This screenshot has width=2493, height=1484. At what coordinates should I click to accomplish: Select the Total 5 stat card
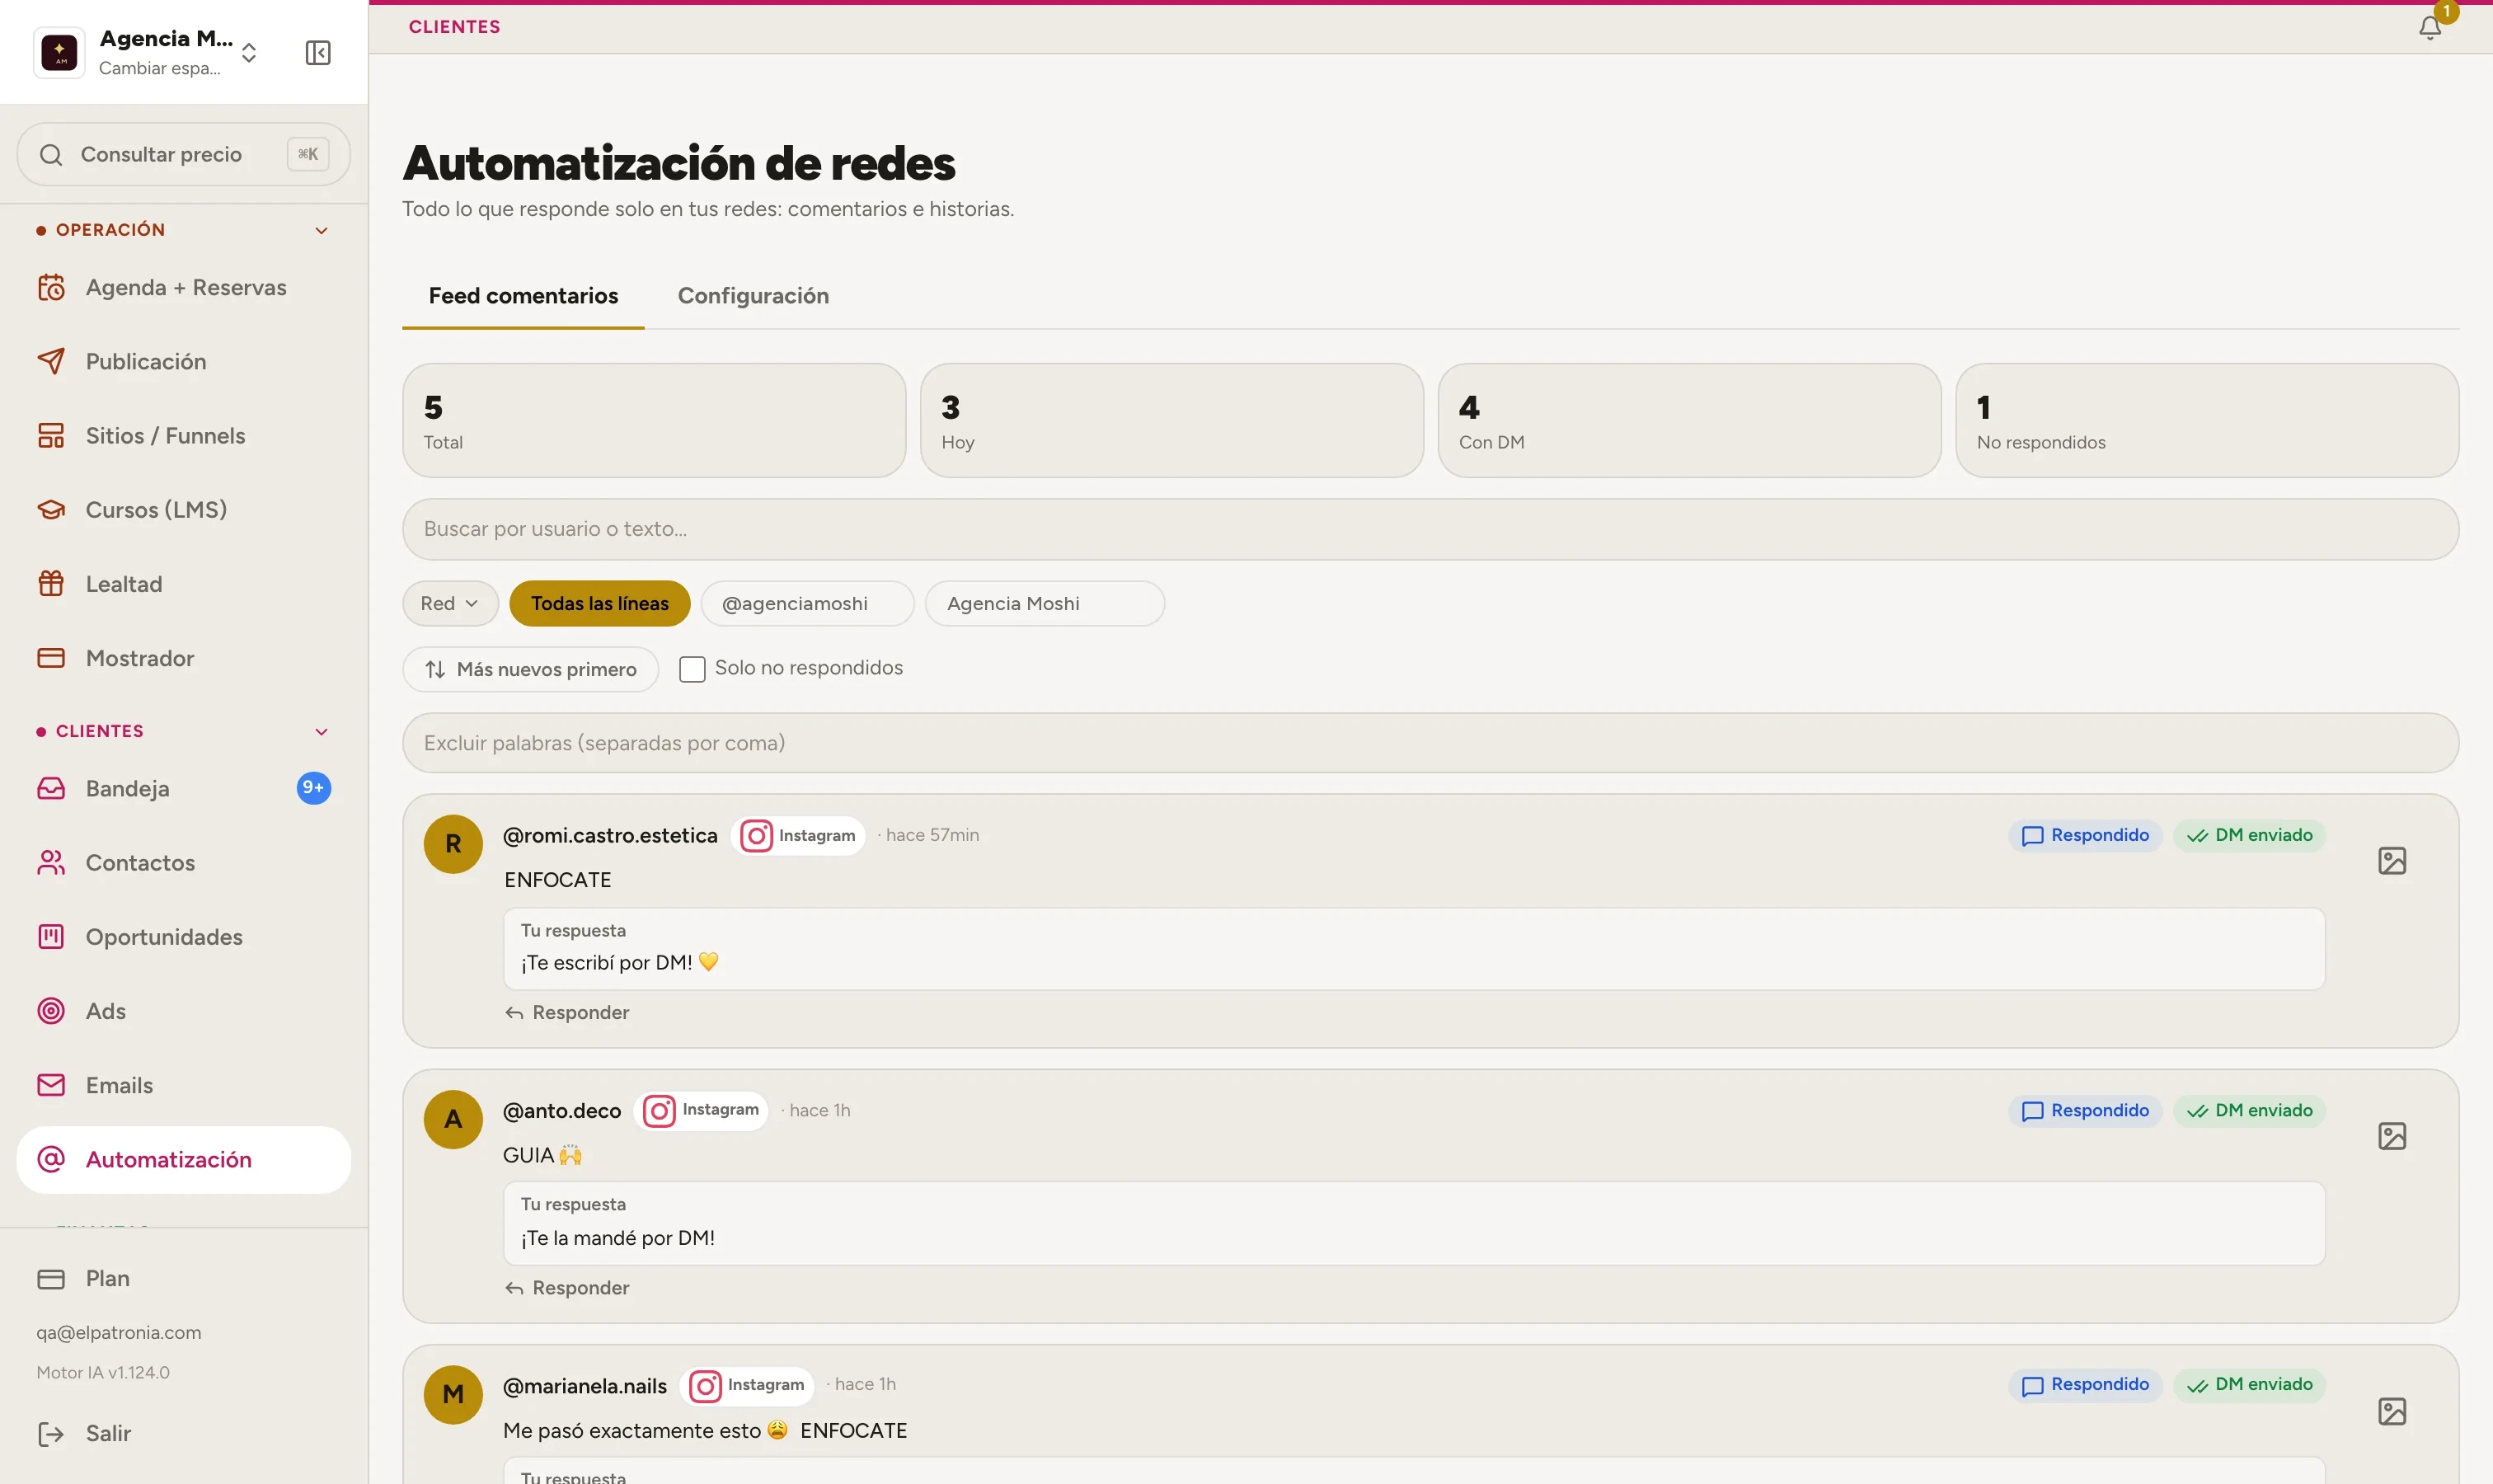(x=654, y=421)
